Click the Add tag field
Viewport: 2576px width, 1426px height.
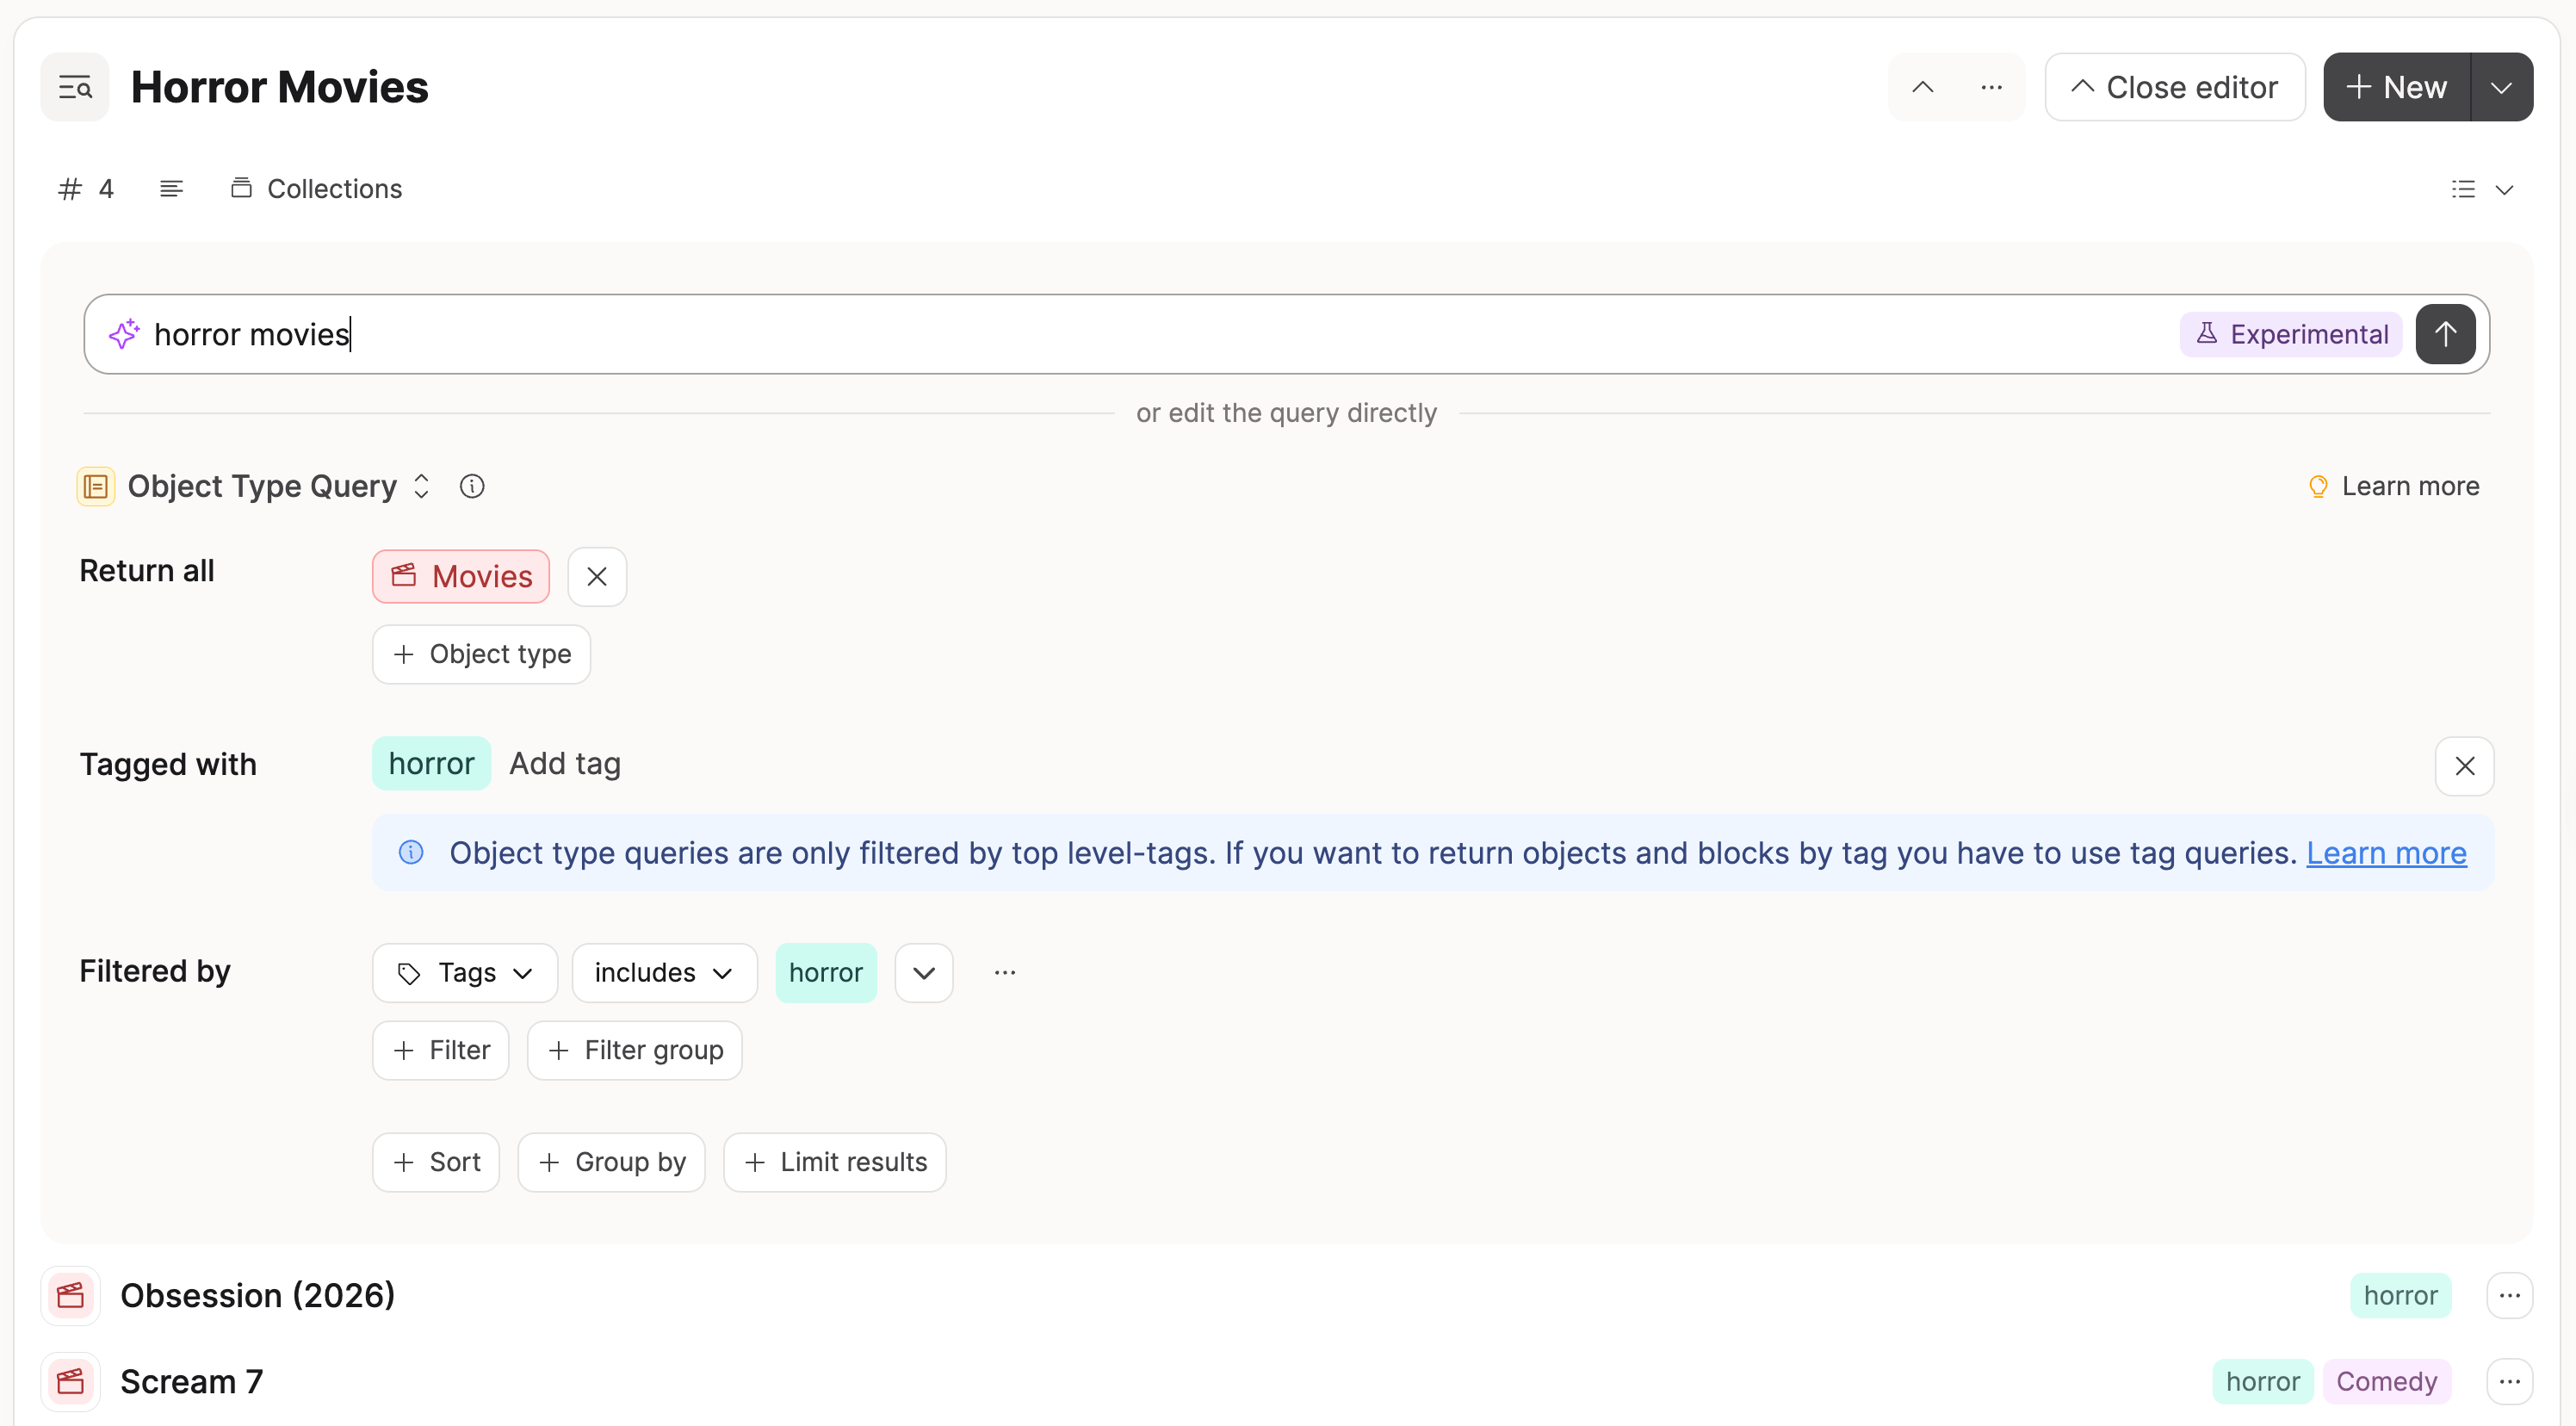pyautogui.click(x=565, y=764)
